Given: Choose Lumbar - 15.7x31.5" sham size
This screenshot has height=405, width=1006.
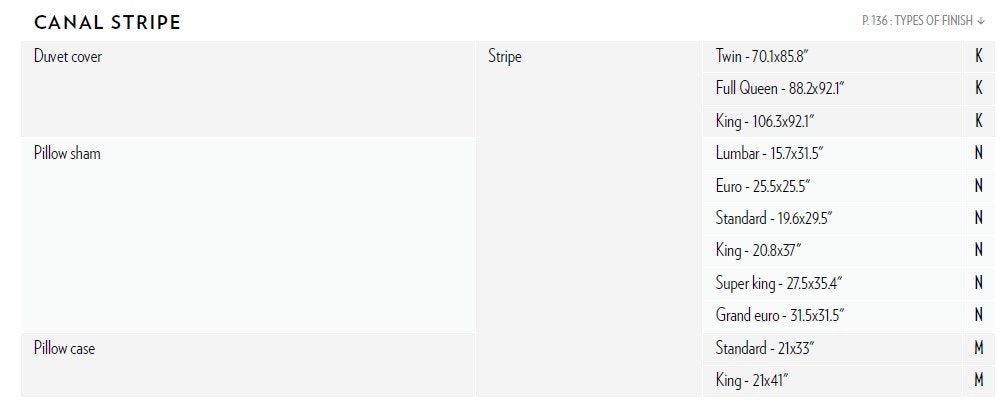Looking at the screenshot, I should (769, 154).
